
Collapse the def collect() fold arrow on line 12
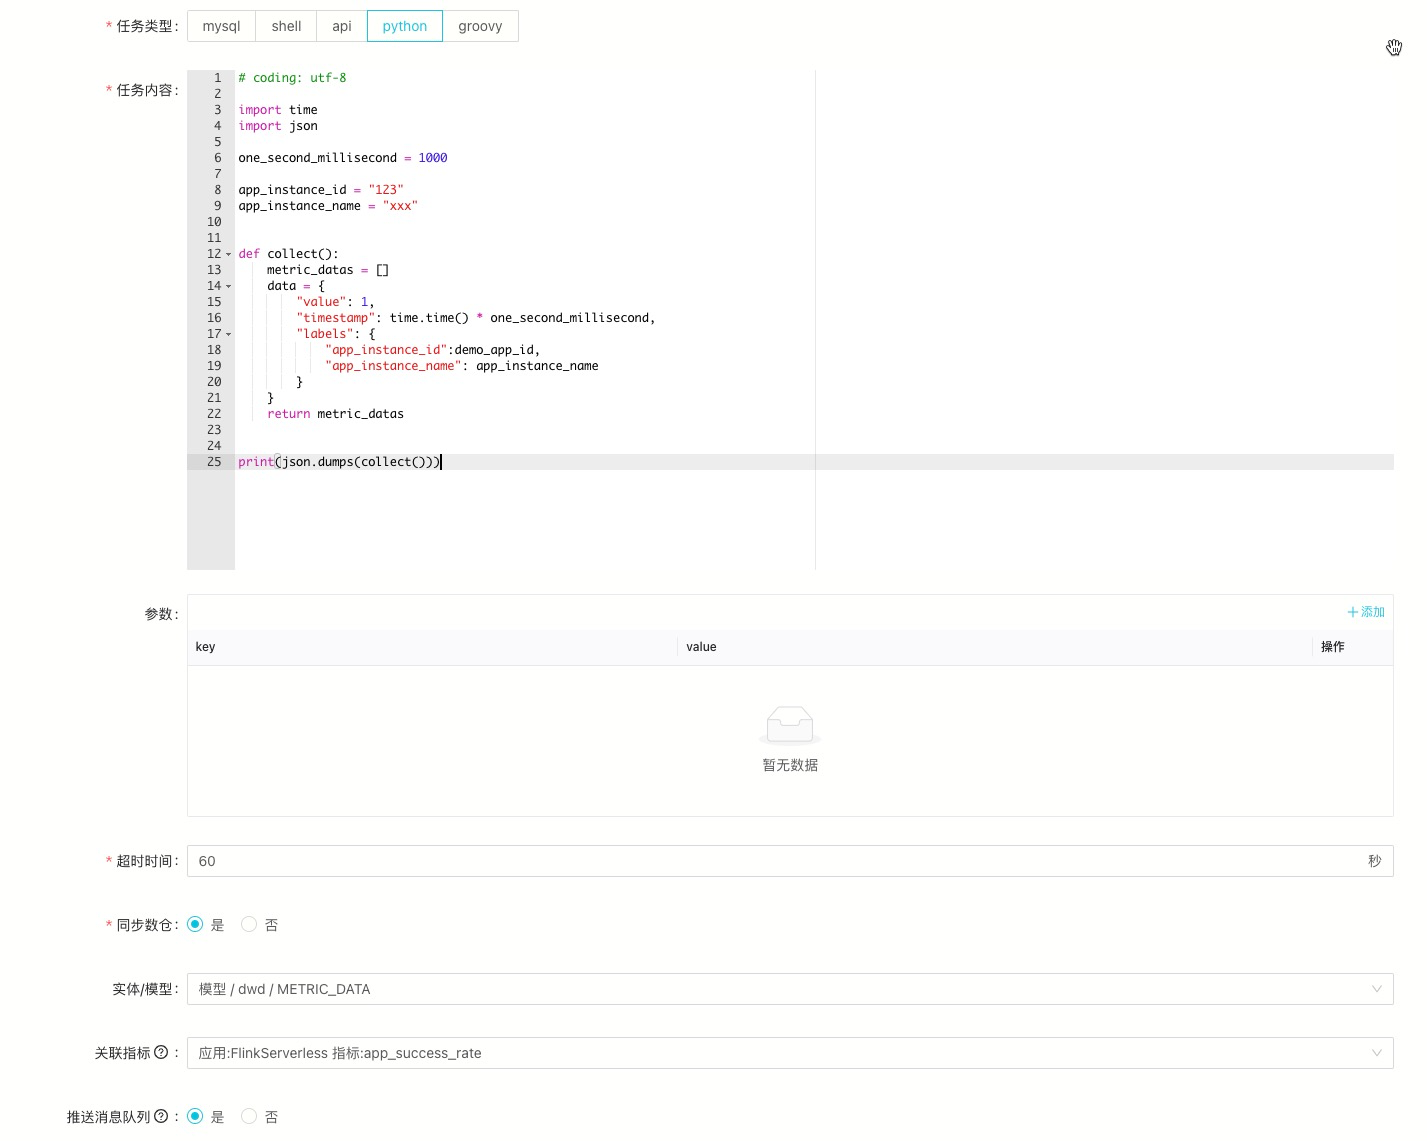[x=229, y=255]
